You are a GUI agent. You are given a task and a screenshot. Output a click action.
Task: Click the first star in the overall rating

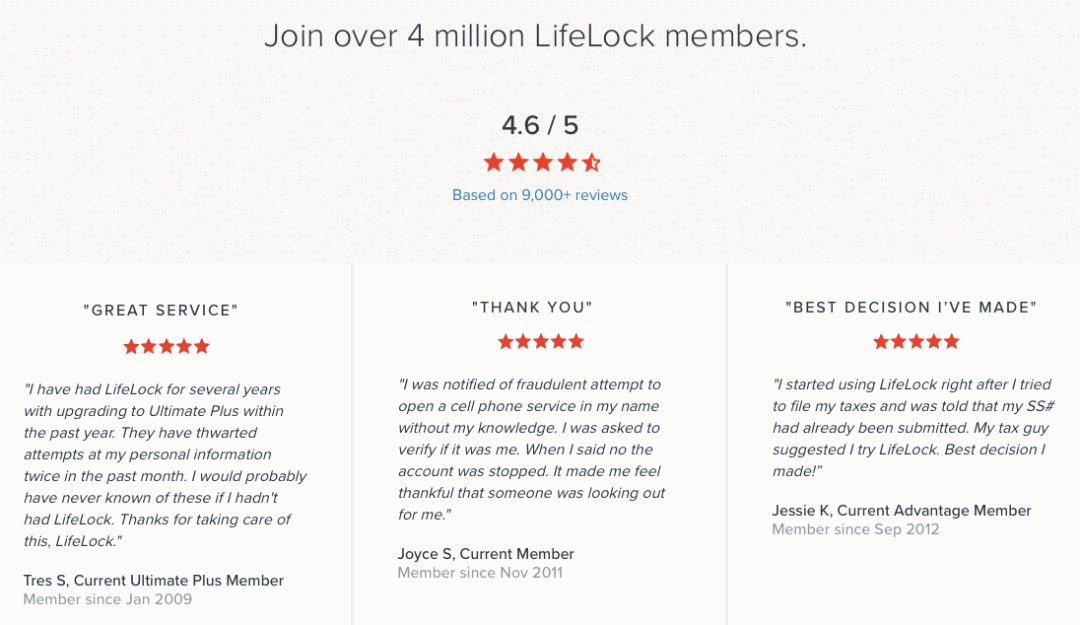coord(493,162)
